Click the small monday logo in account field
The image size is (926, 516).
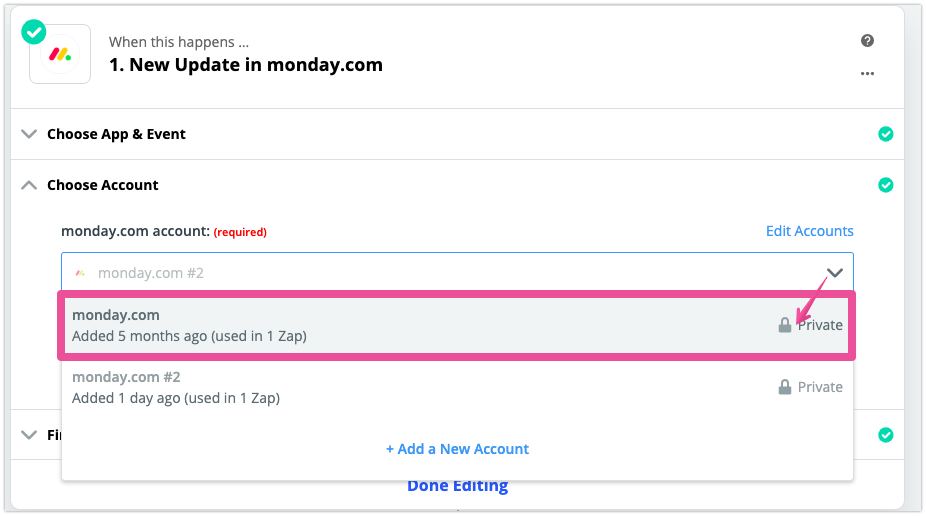point(80,273)
